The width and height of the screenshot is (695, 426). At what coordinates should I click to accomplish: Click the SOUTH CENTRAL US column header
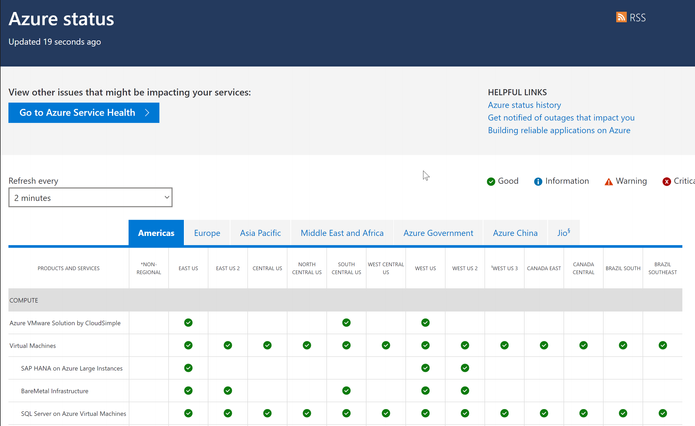[x=346, y=268]
